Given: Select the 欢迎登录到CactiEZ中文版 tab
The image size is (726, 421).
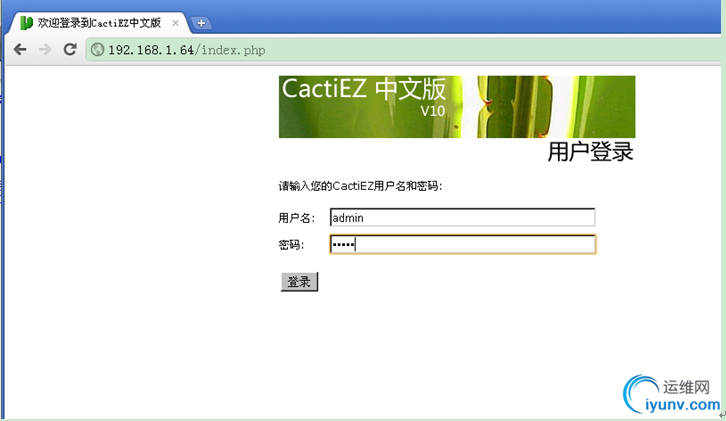Looking at the screenshot, I should (99, 23).
